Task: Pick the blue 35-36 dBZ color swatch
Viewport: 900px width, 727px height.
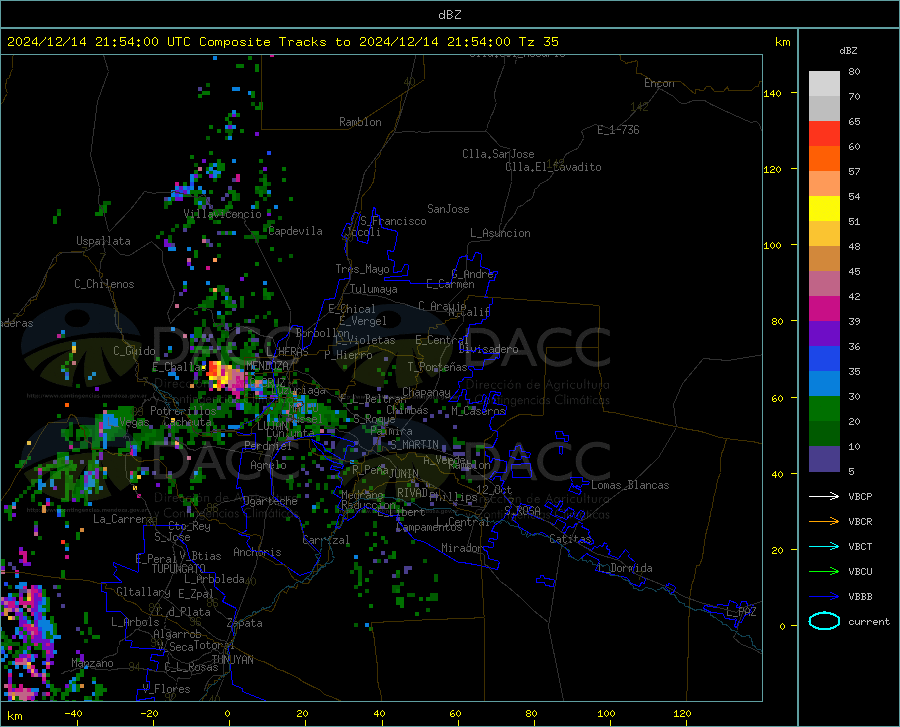Action: [824, 359]
